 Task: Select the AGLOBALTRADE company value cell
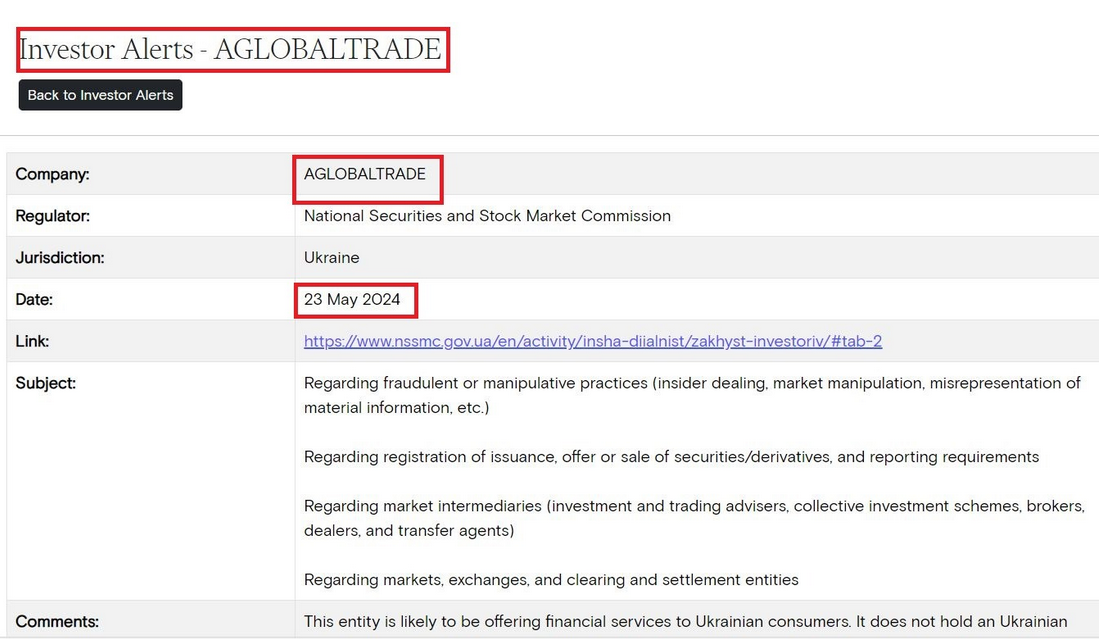click(x=365, y=174)
